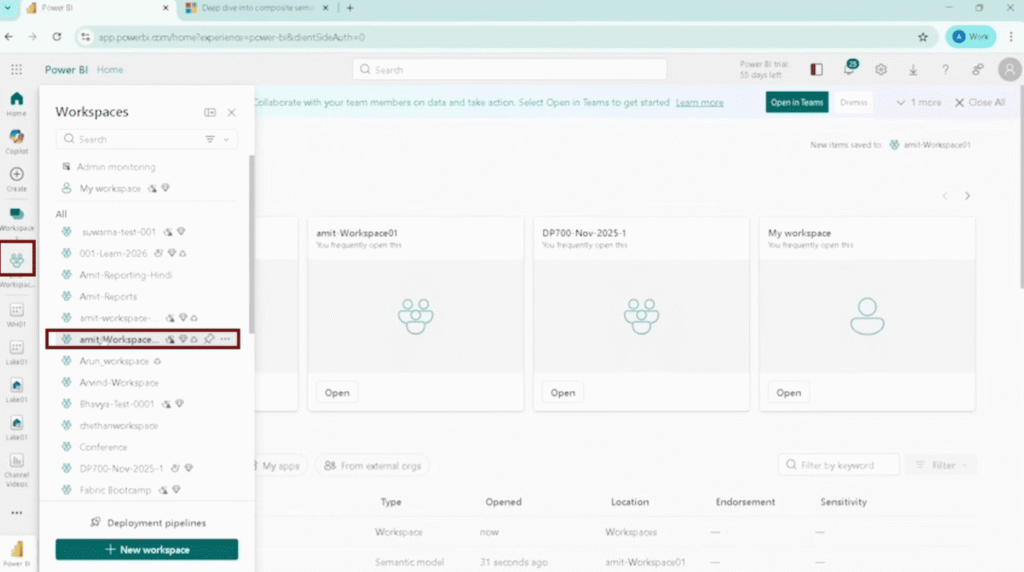
Task: Expand the Workspaces pane to full view
Action: [210, 112]
